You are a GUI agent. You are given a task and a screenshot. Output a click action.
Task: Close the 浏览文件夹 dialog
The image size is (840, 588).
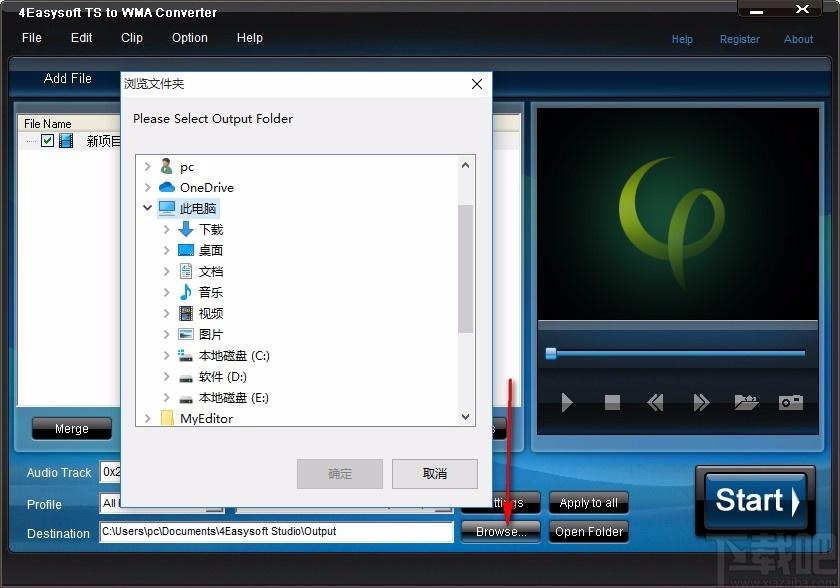click(x=477, y=84)
